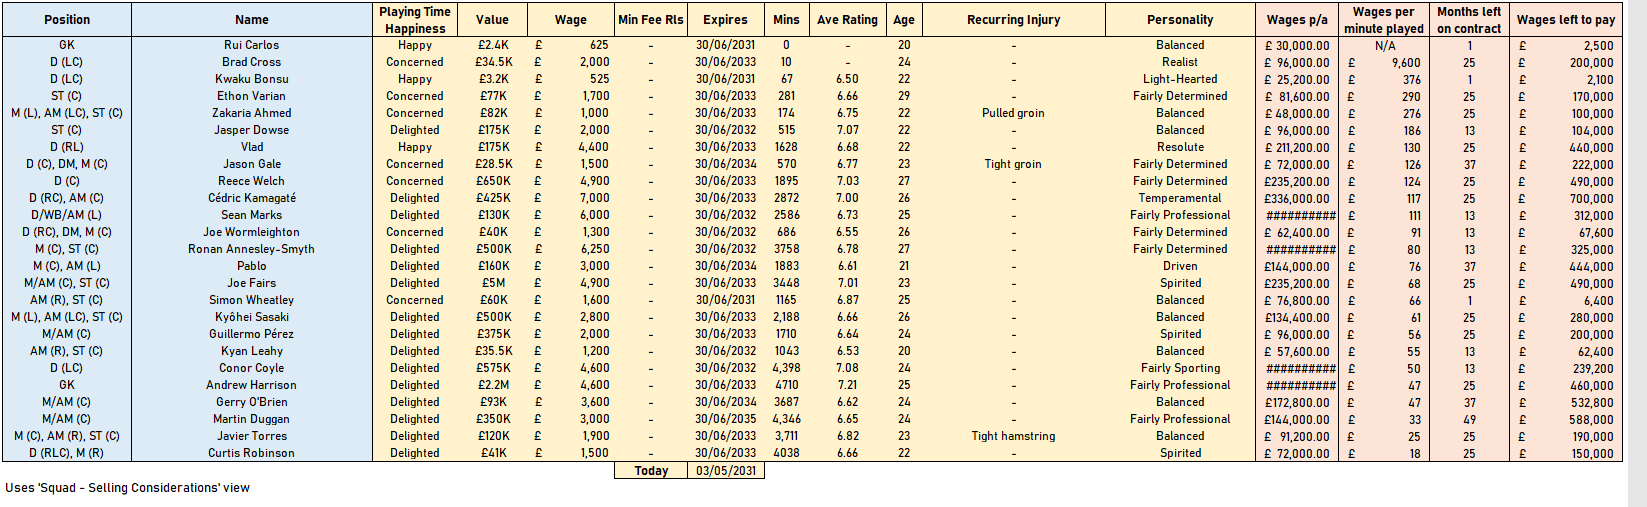Select the value cell '£2.2M'
This screenshot has width=1647, height=507.
tap(492, 385)
